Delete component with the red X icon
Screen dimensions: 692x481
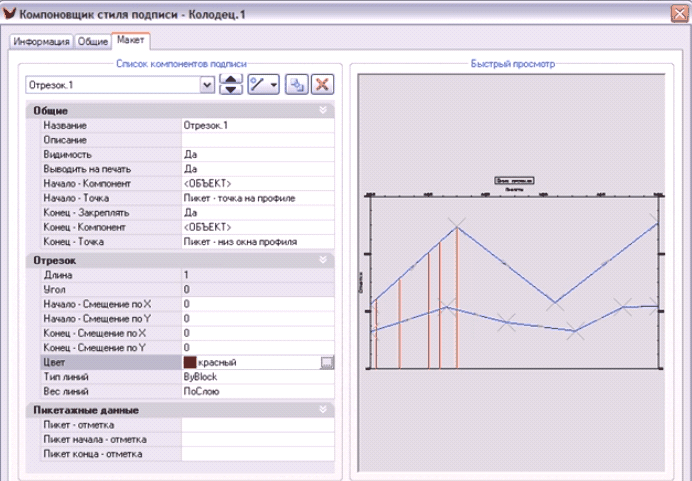[322, 85]
